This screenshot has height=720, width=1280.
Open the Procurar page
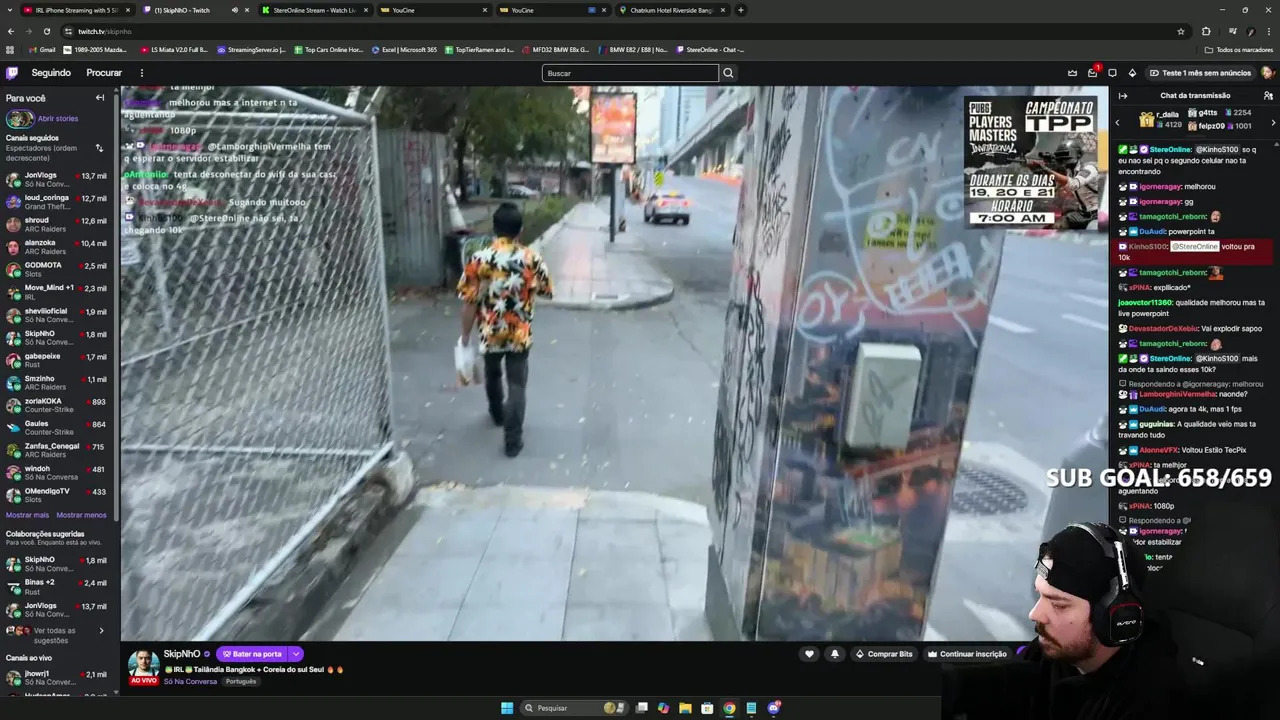[x=104, y=73]
